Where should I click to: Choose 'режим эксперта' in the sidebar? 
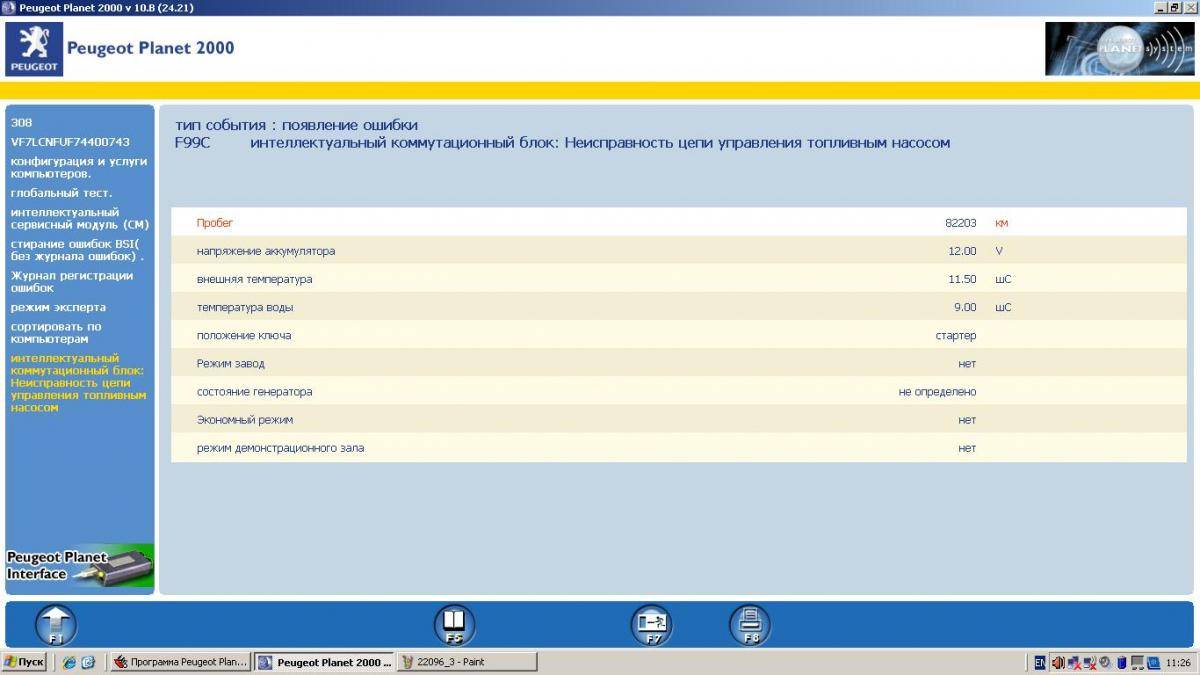click(x=58, y=307)
